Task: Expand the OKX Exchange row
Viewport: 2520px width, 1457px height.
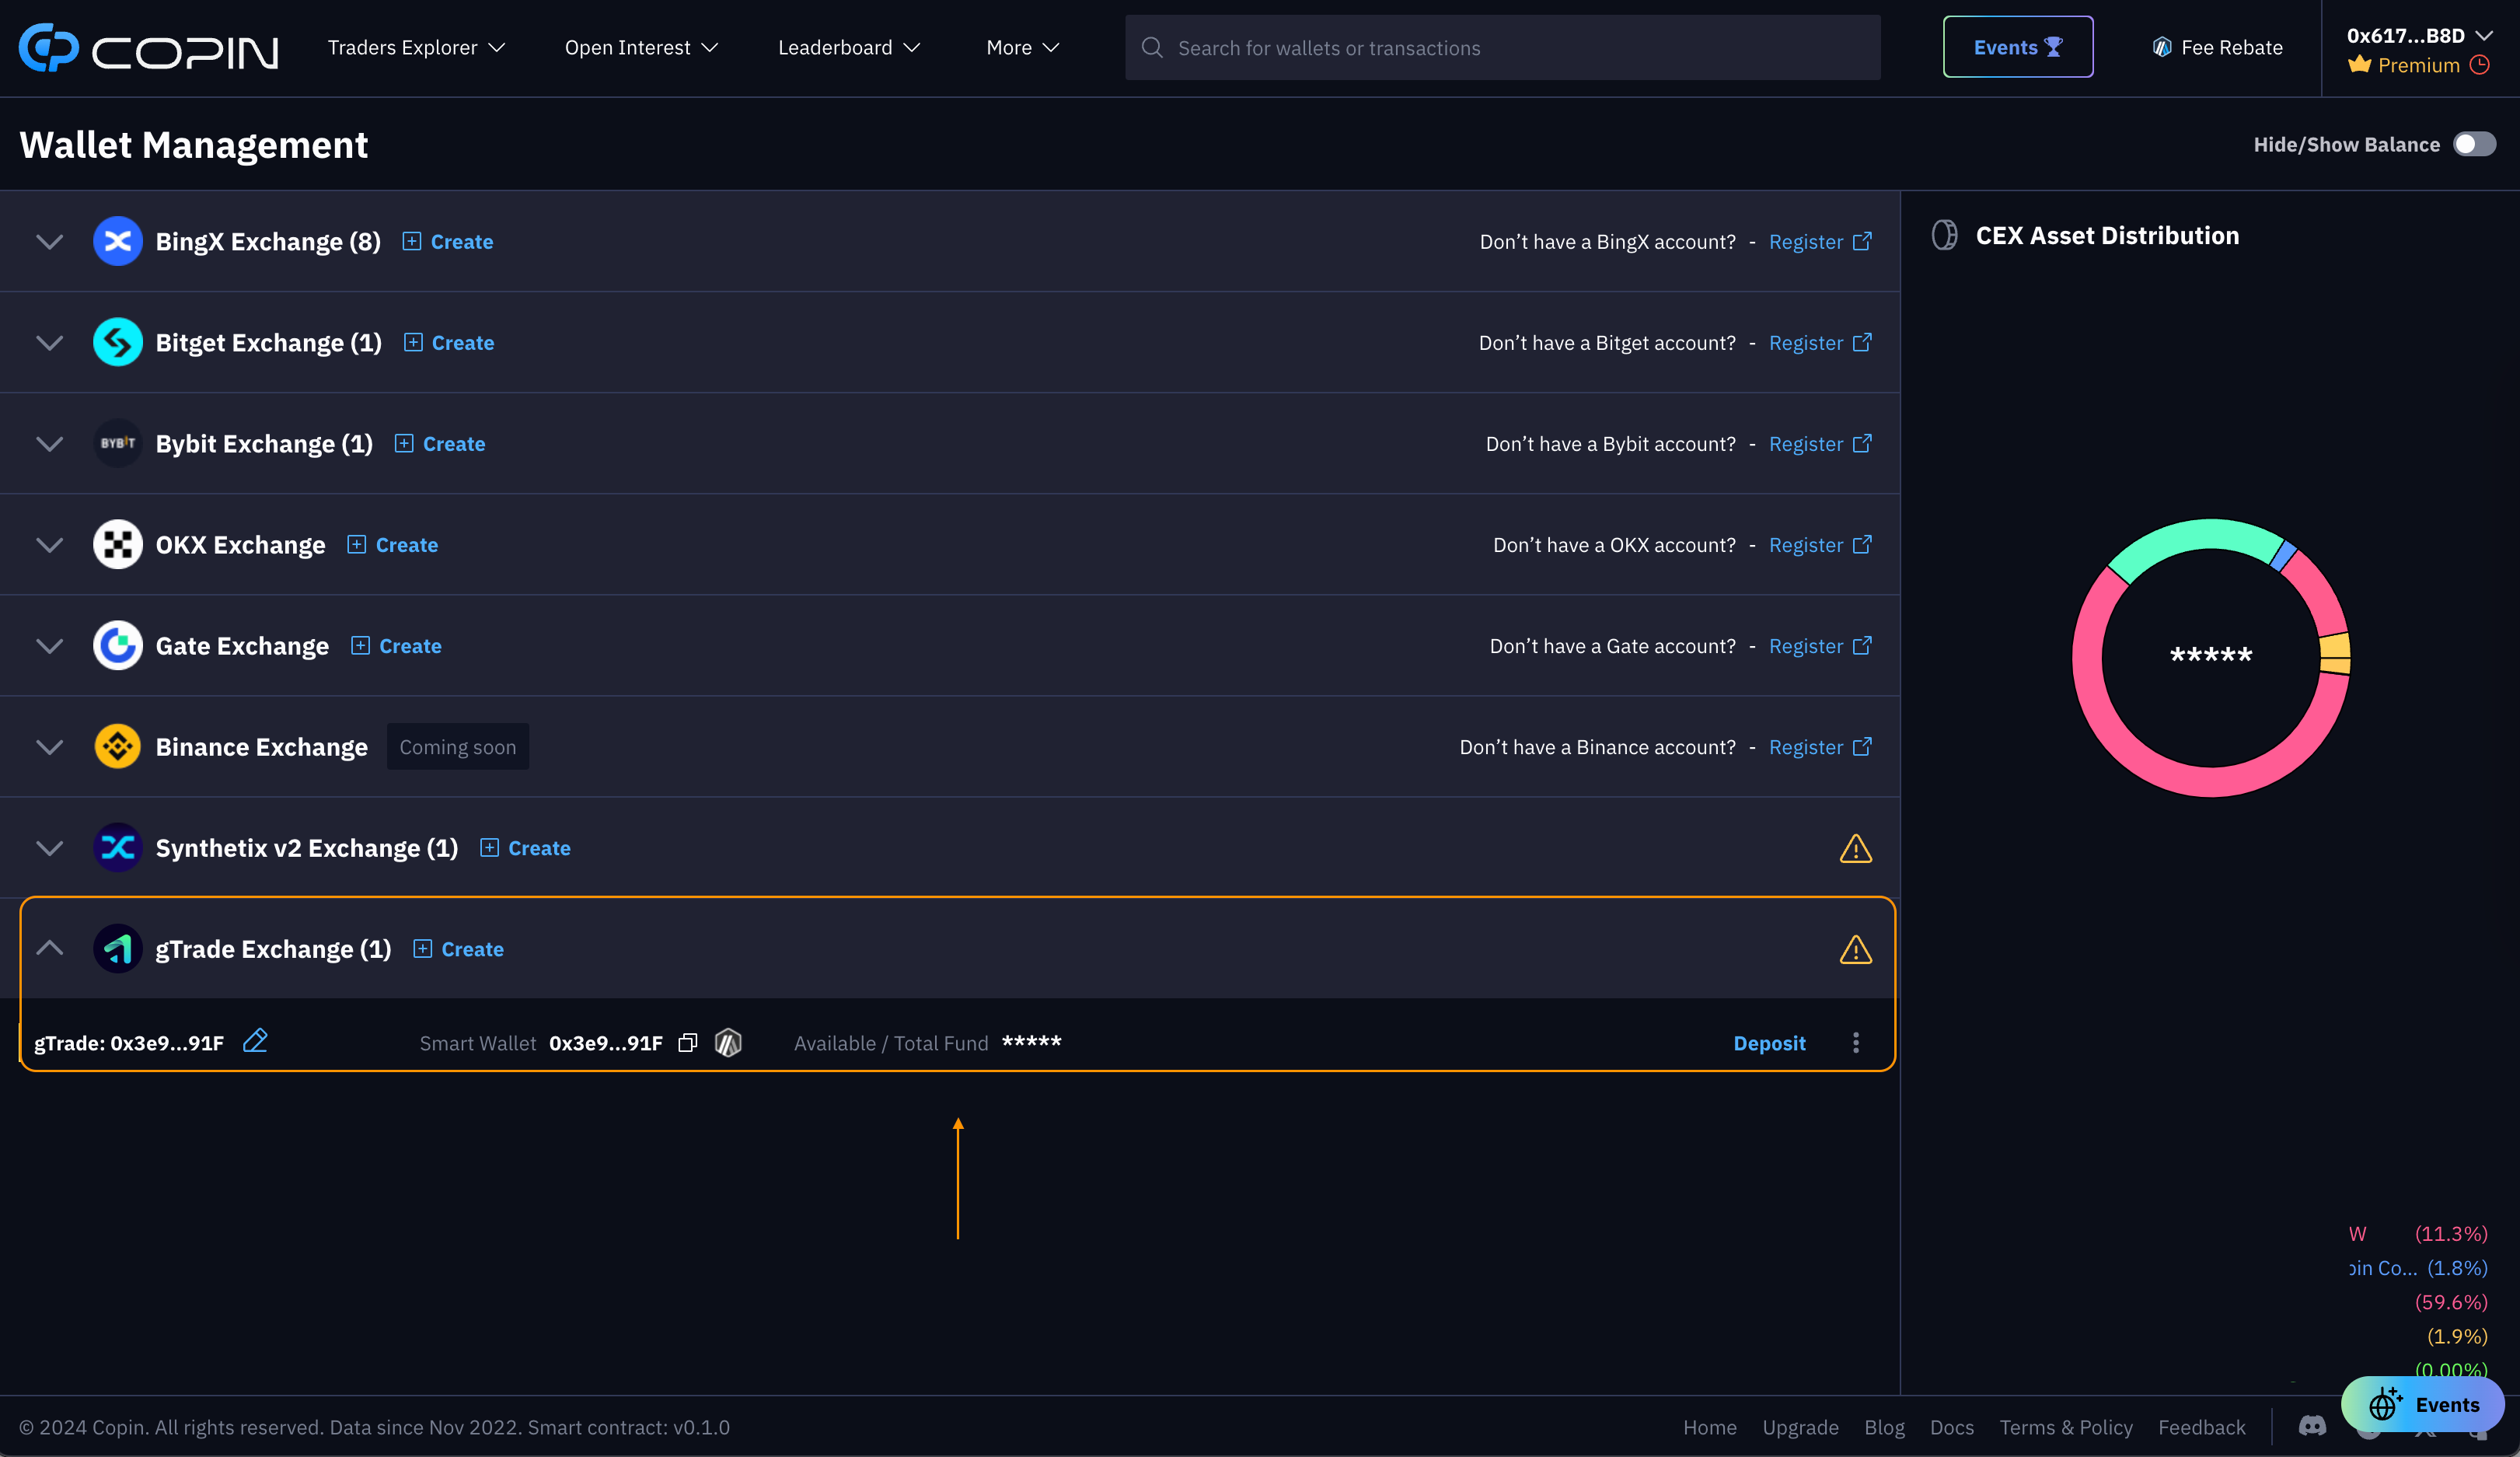Action: [49, 544]
